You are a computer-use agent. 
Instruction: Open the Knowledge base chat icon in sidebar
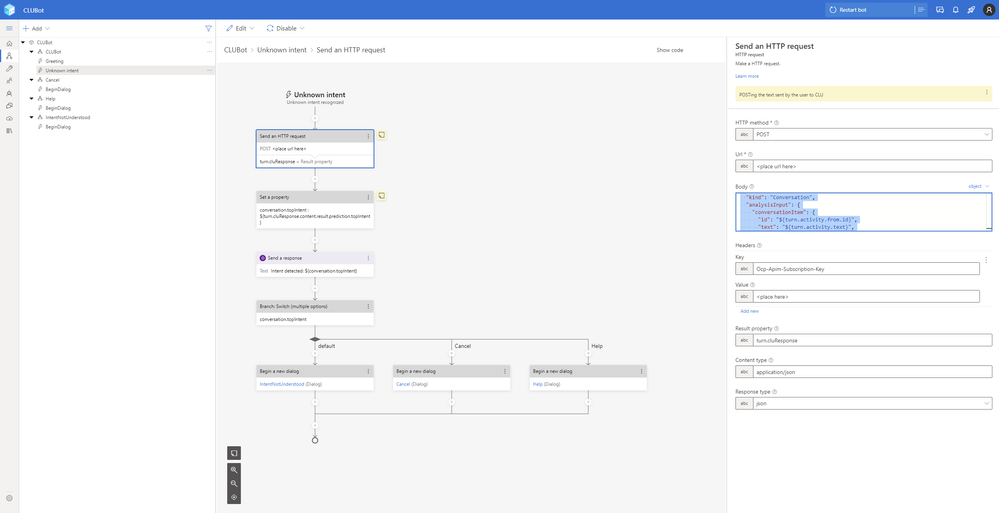[x=9, y=106]
